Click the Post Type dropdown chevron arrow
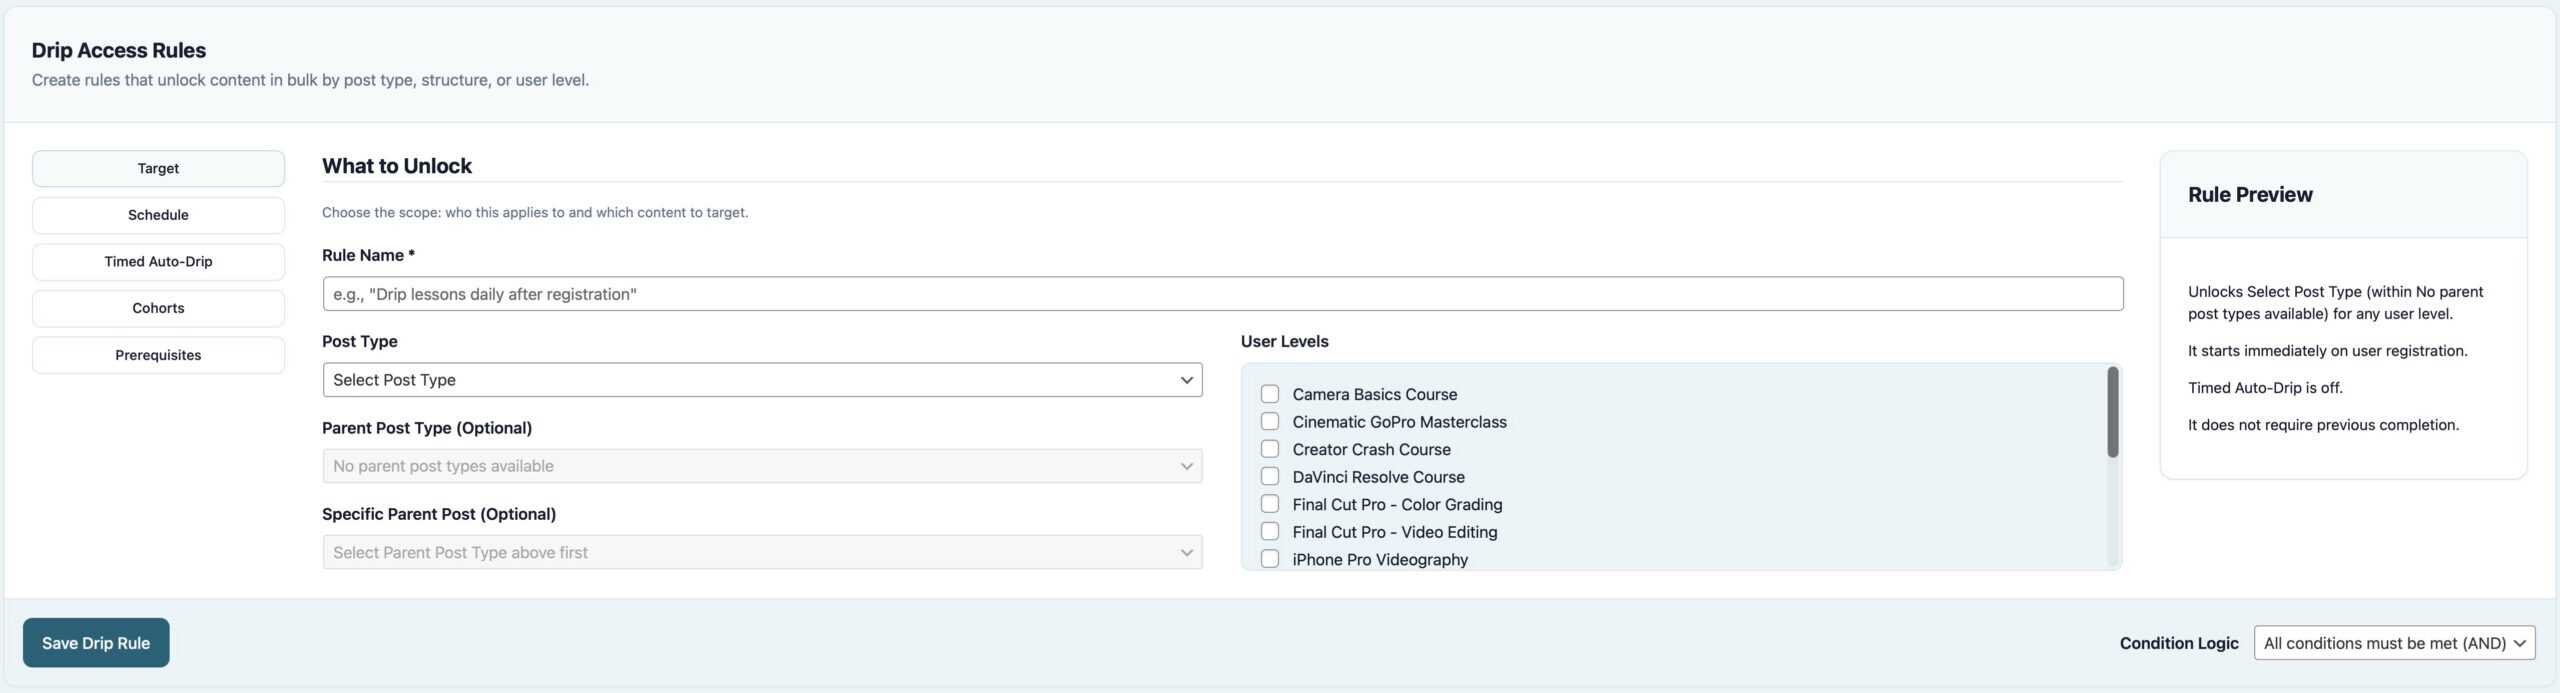 pos(1186,380)
